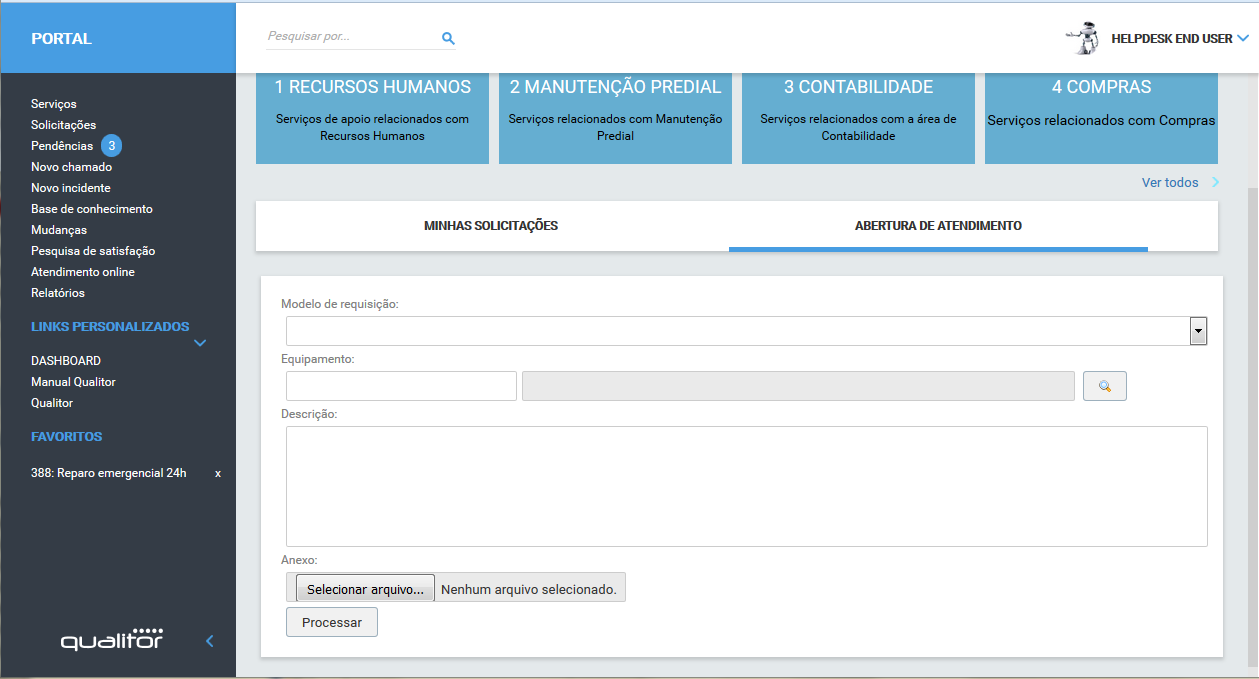Click the Pendências badge showing 3
This screenshot has width=1259, height=679.
[112, 146]
